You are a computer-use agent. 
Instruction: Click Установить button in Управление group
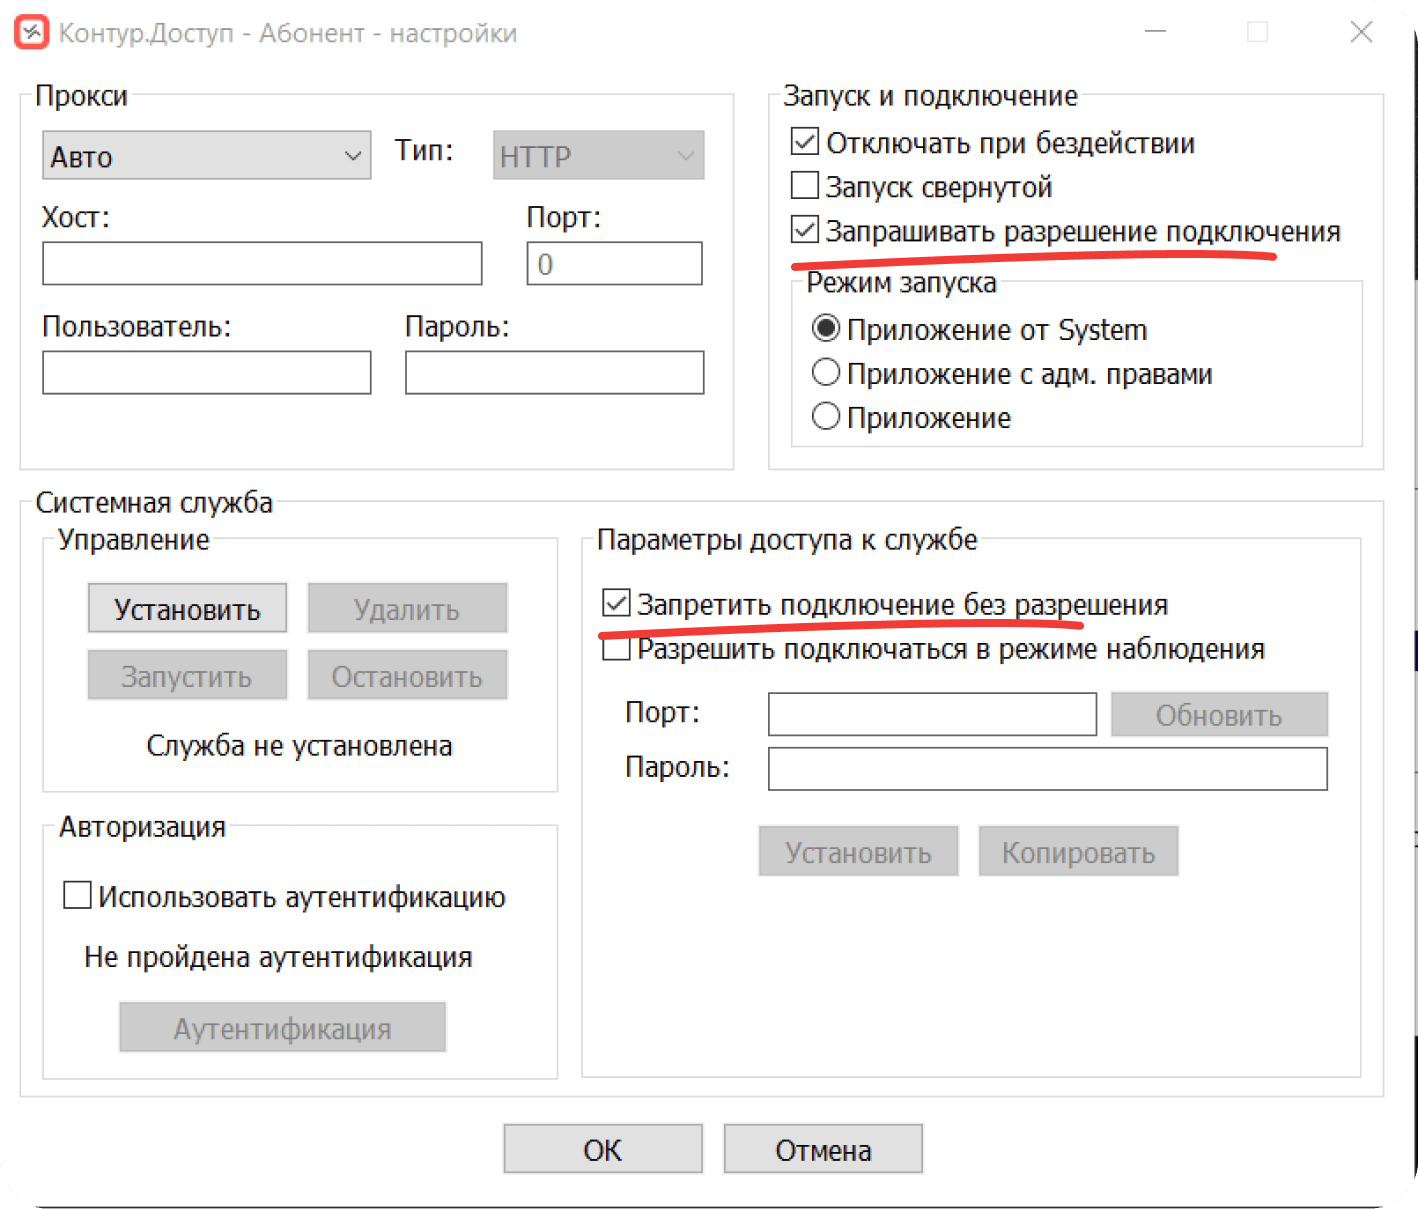(x=187, y=608)
